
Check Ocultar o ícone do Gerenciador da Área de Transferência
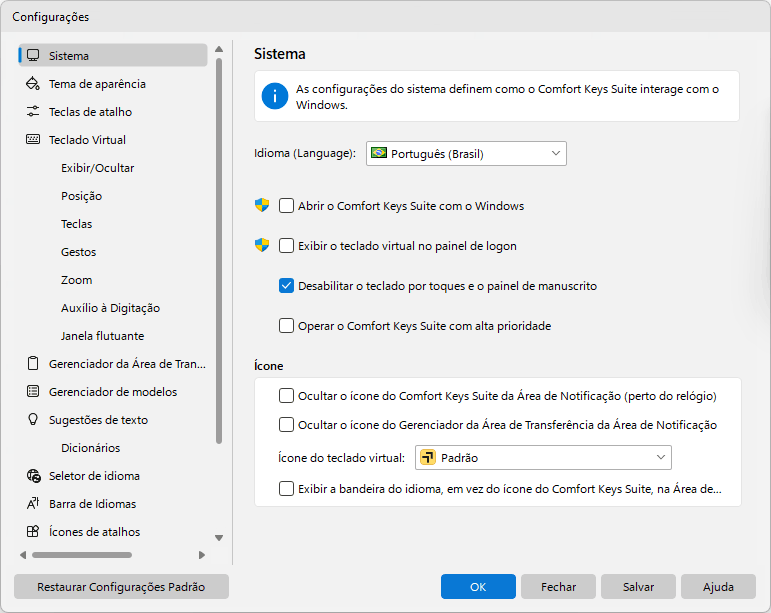(x=286, y=424)
